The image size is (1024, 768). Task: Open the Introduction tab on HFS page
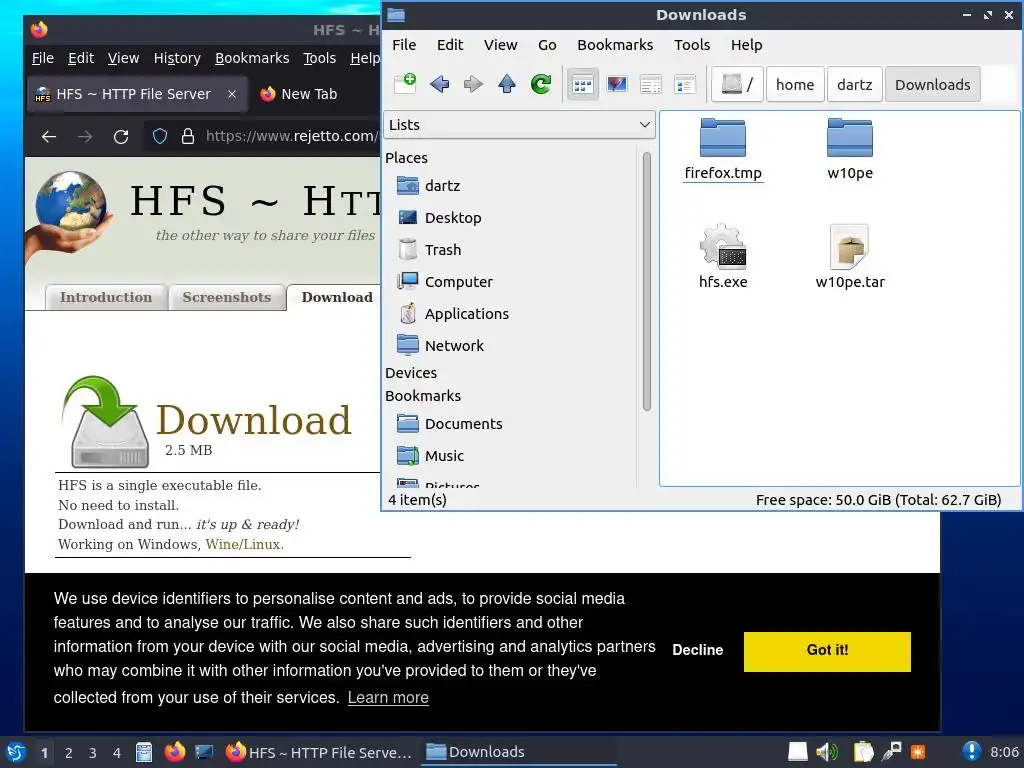coord(106,297)
